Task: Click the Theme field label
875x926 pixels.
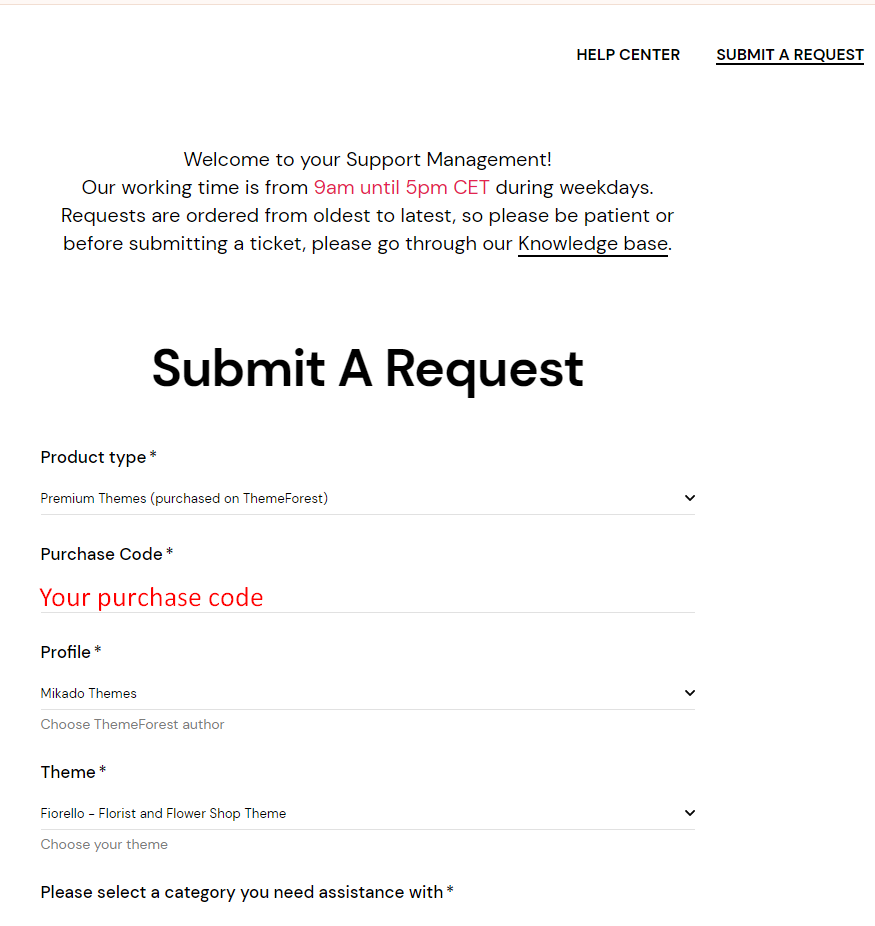Action: (73, 772)
